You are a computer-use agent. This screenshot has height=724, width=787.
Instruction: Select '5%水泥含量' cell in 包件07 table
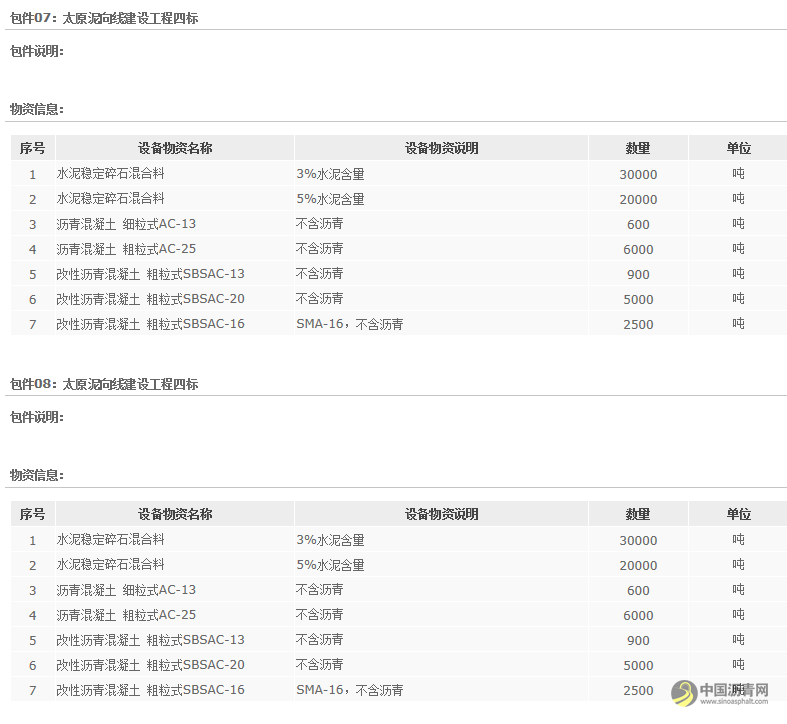[330, 199]
